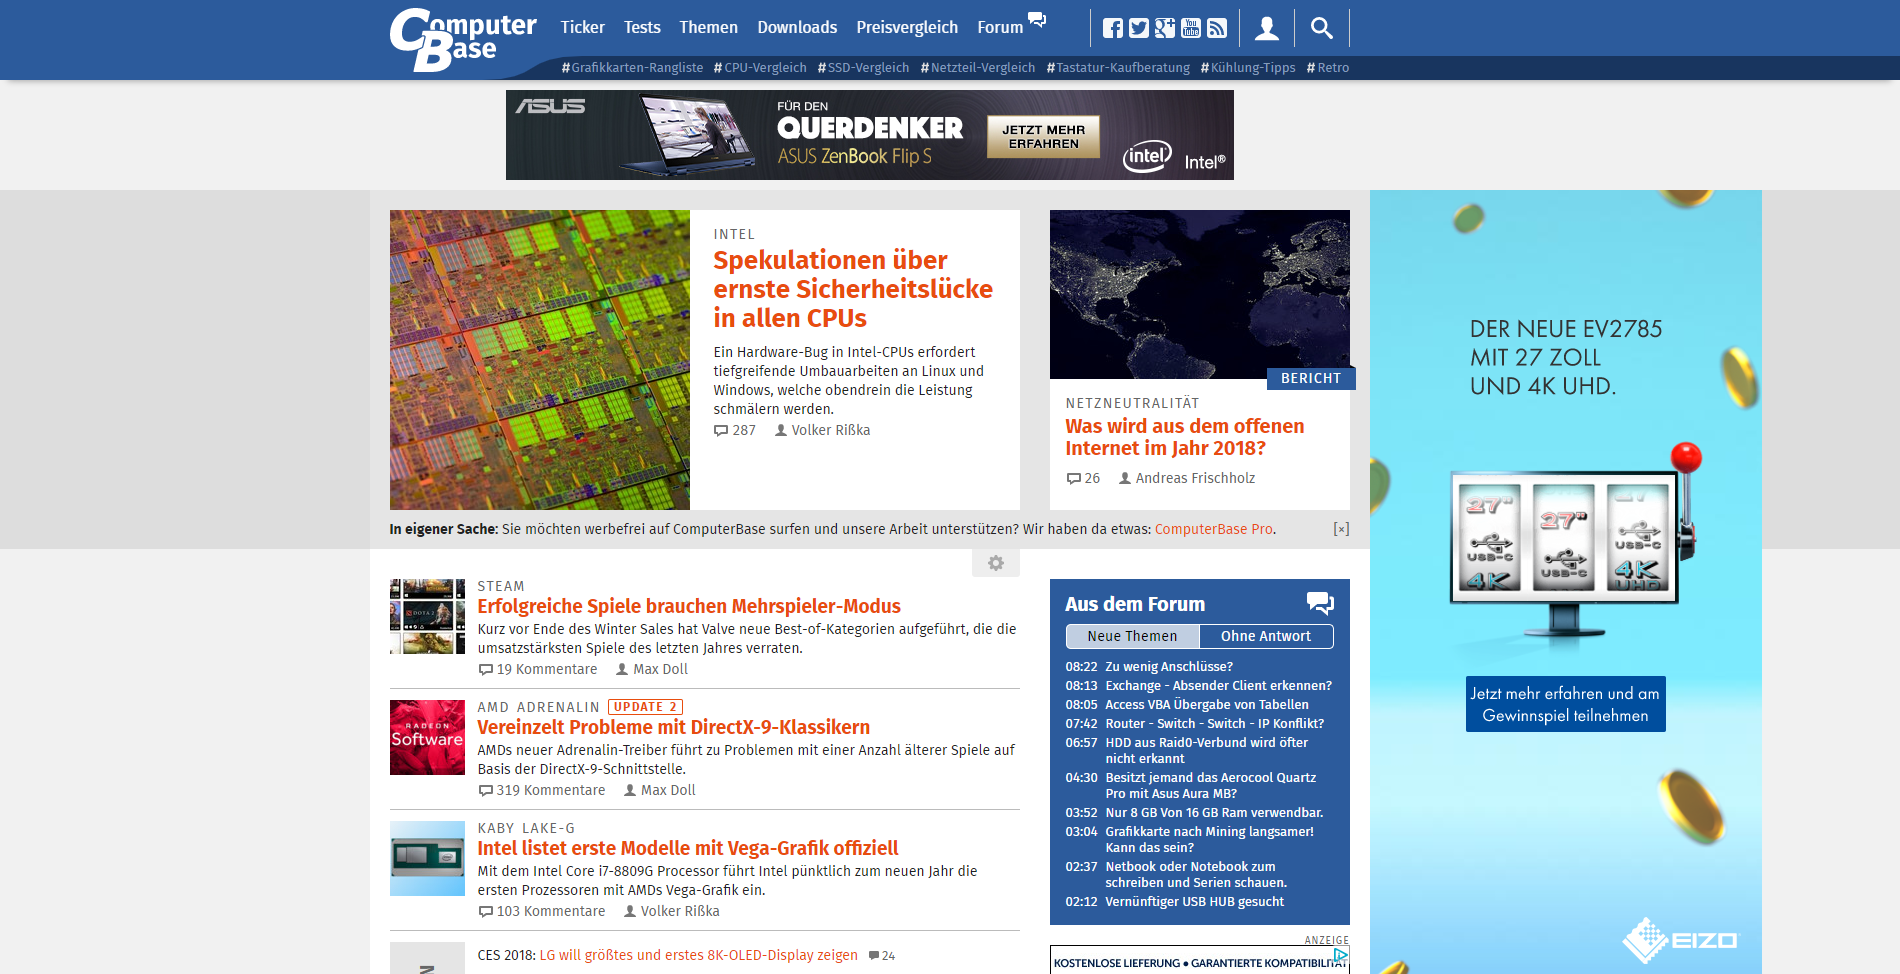Open #Retro link
The height and width of the screenshot is (974, 1900).
[x=1328, y=68]
